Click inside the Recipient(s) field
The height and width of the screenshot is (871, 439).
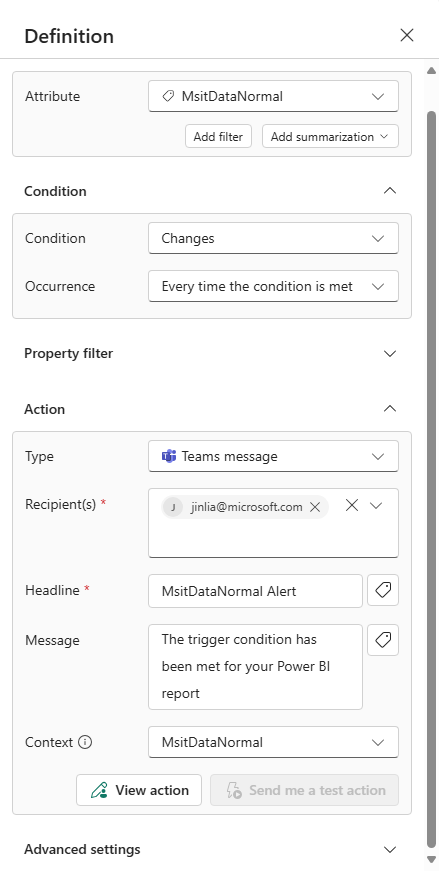(273, 523)
